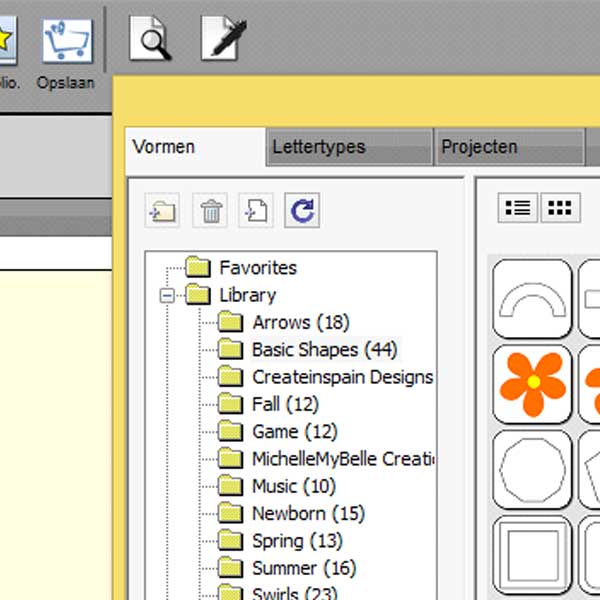Switch to grid view icon
Screen dimensions: 600x600
pos(561,208)
